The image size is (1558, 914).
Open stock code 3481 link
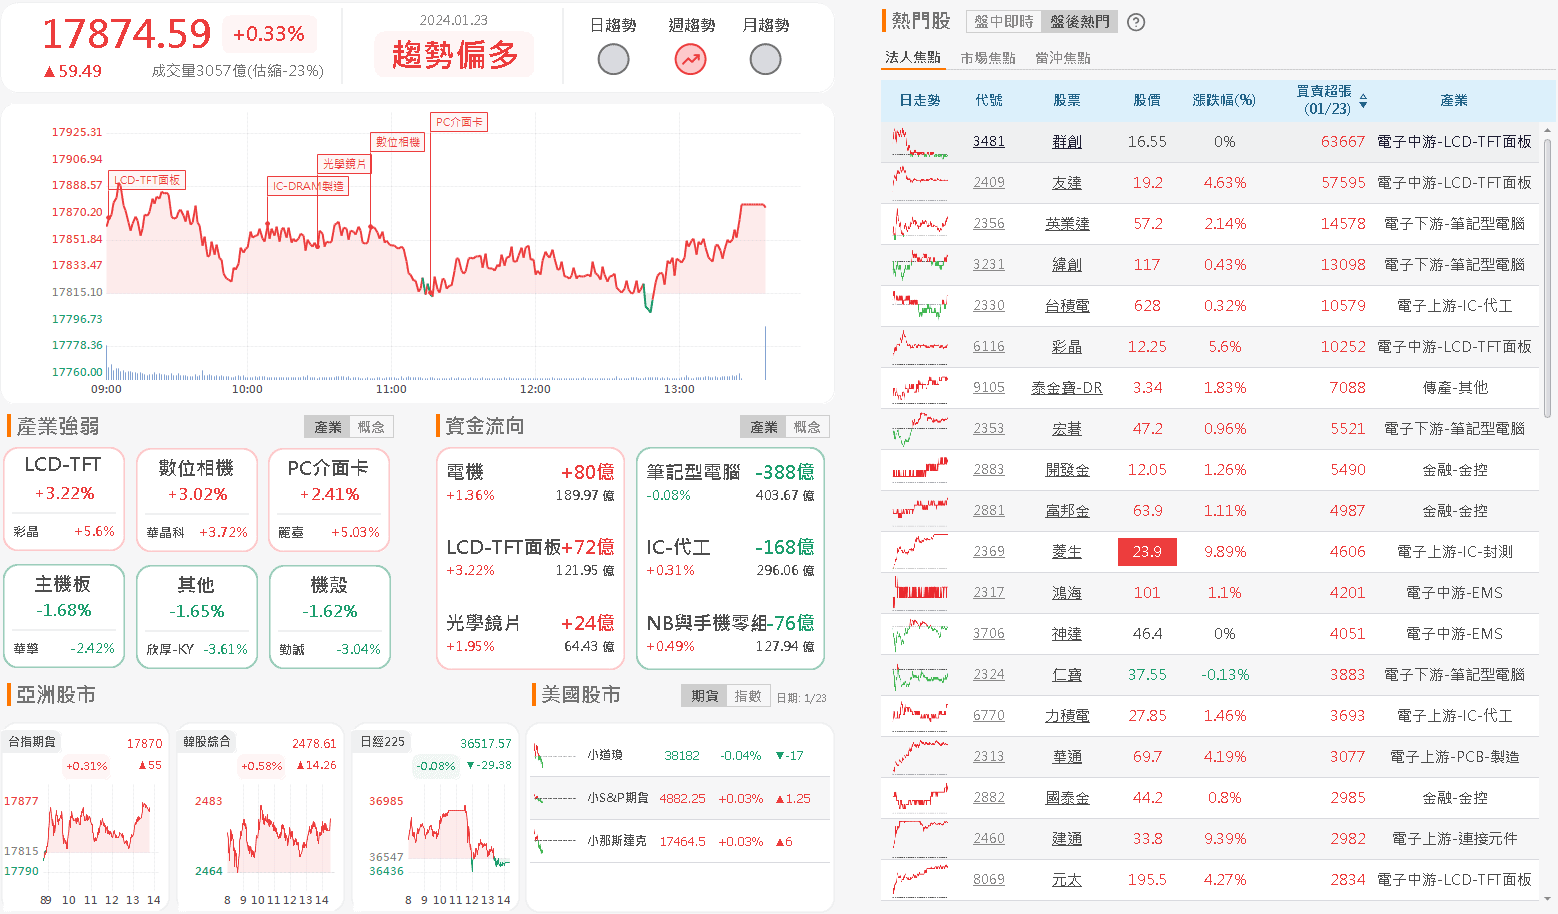(x=989, y=142)
